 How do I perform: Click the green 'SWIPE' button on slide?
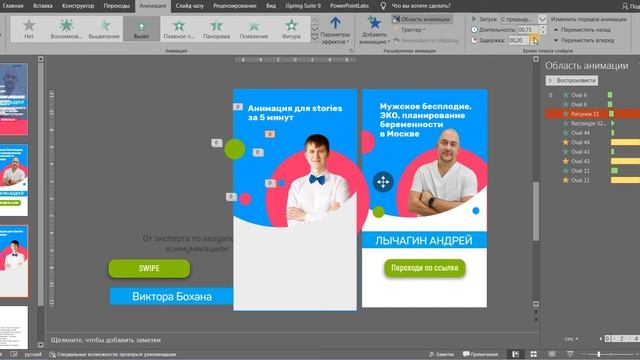click(x=149, y=269)
